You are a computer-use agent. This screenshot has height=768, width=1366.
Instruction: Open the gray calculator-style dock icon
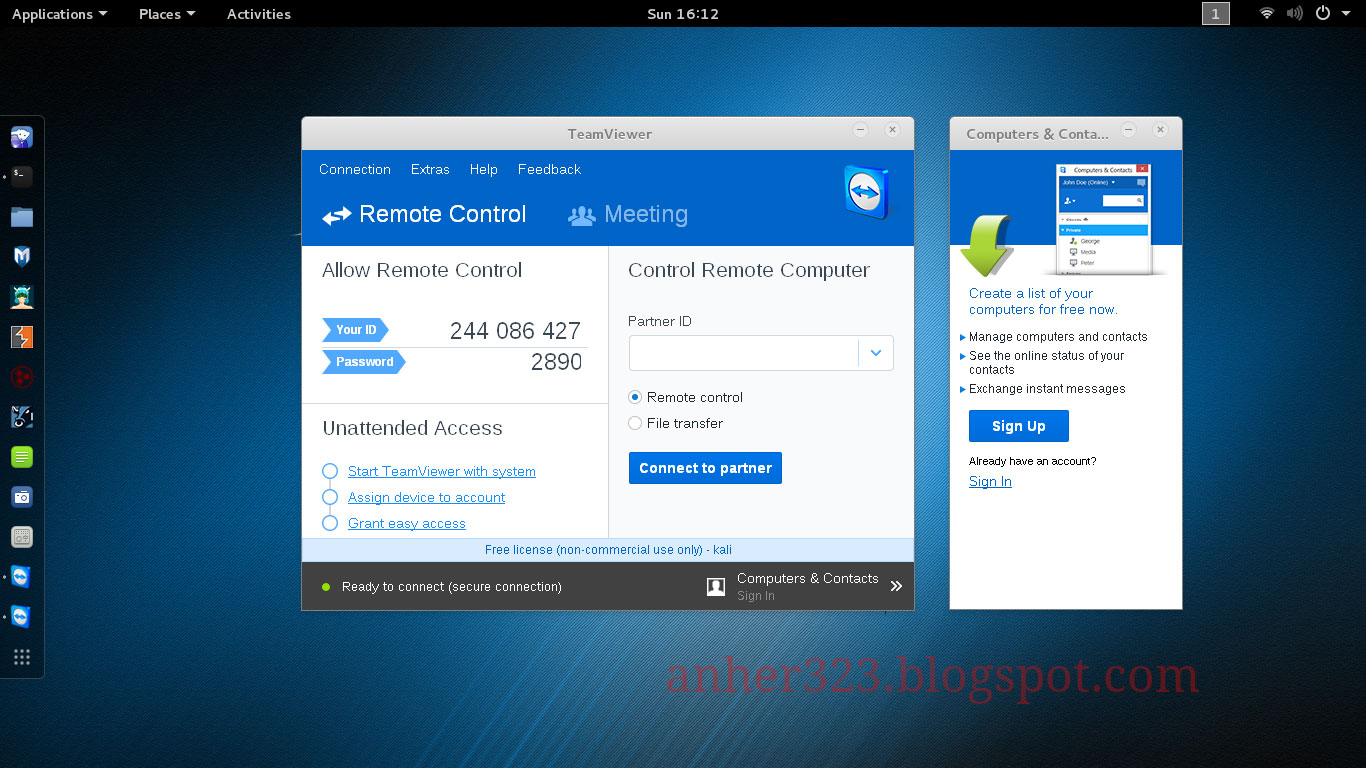pyautogui.click(x=22, y=537)
